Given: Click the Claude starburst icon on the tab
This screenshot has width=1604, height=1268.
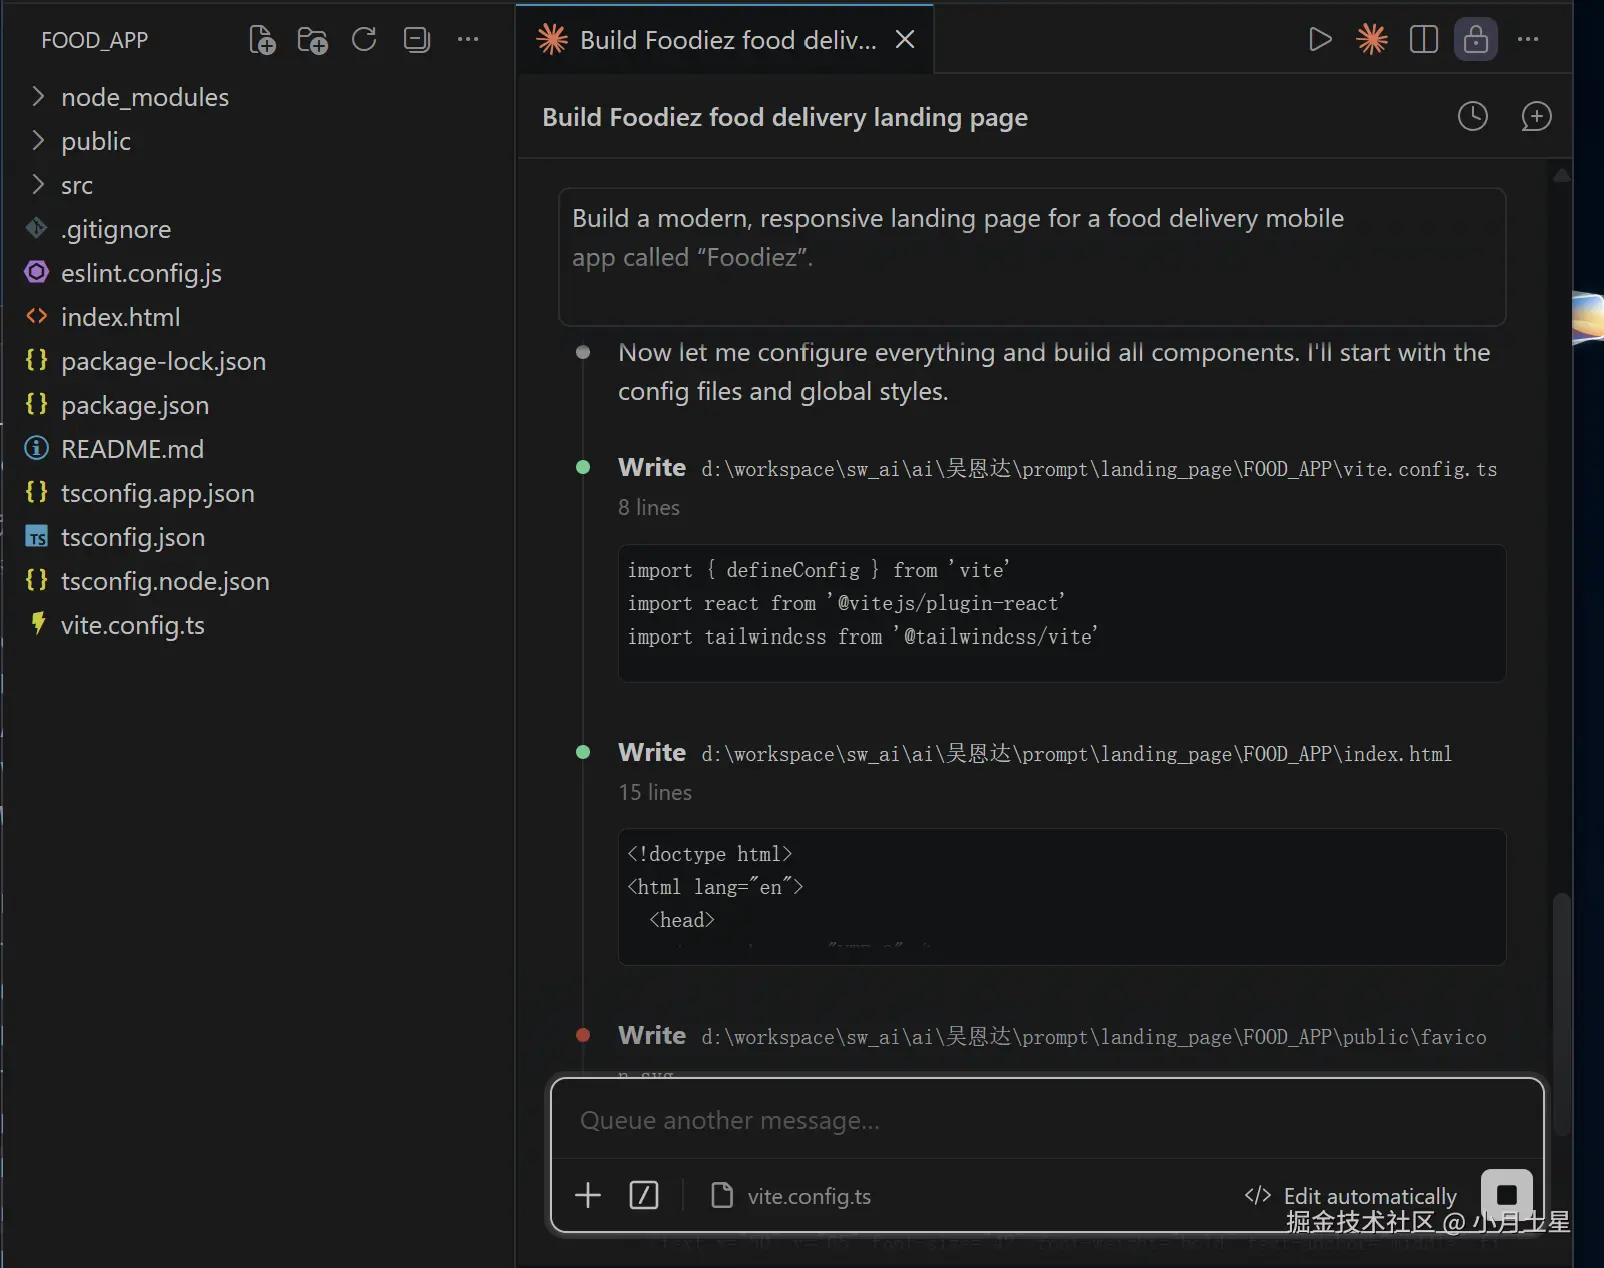Looking at the screenshot, I should point(552,40).
